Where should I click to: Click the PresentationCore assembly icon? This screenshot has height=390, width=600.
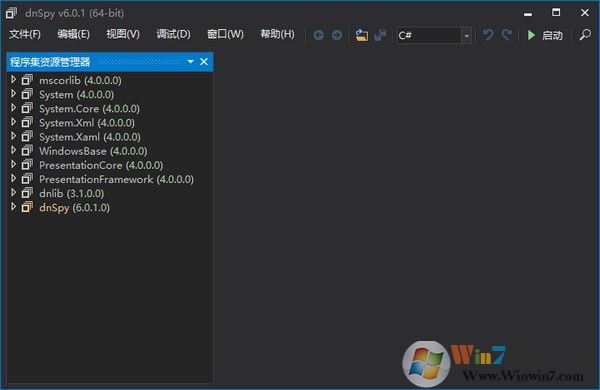click(x=27, y=165)
